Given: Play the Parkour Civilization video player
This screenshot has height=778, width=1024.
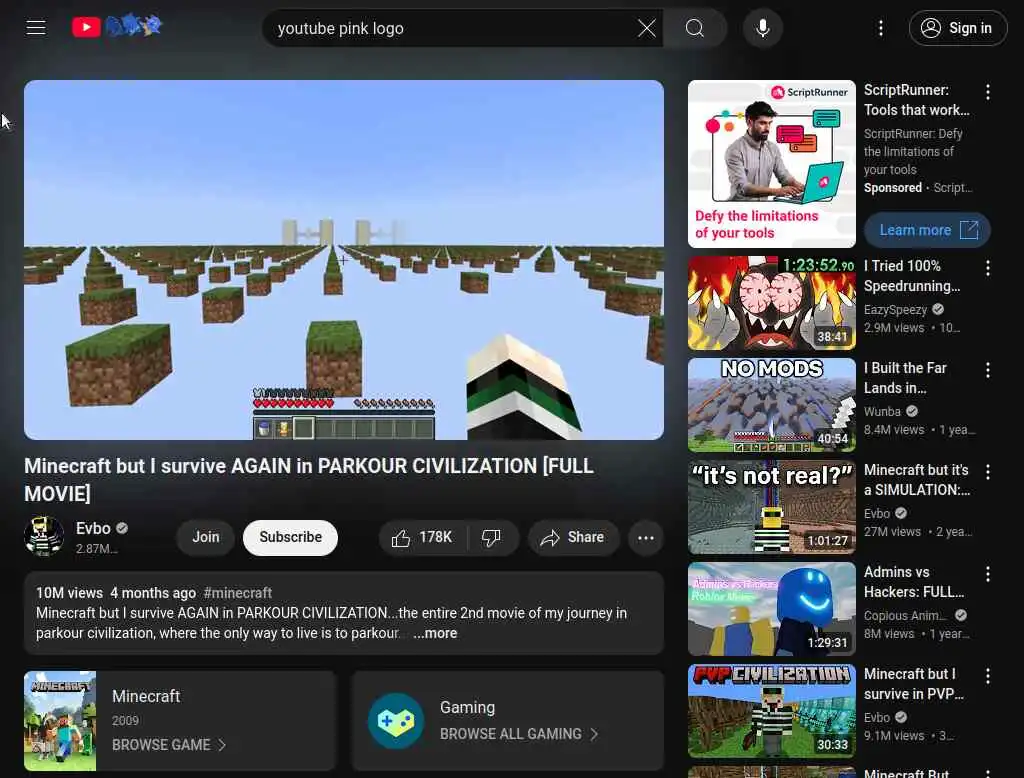Looking at the screenshot, I should click(x=344, y=260).
